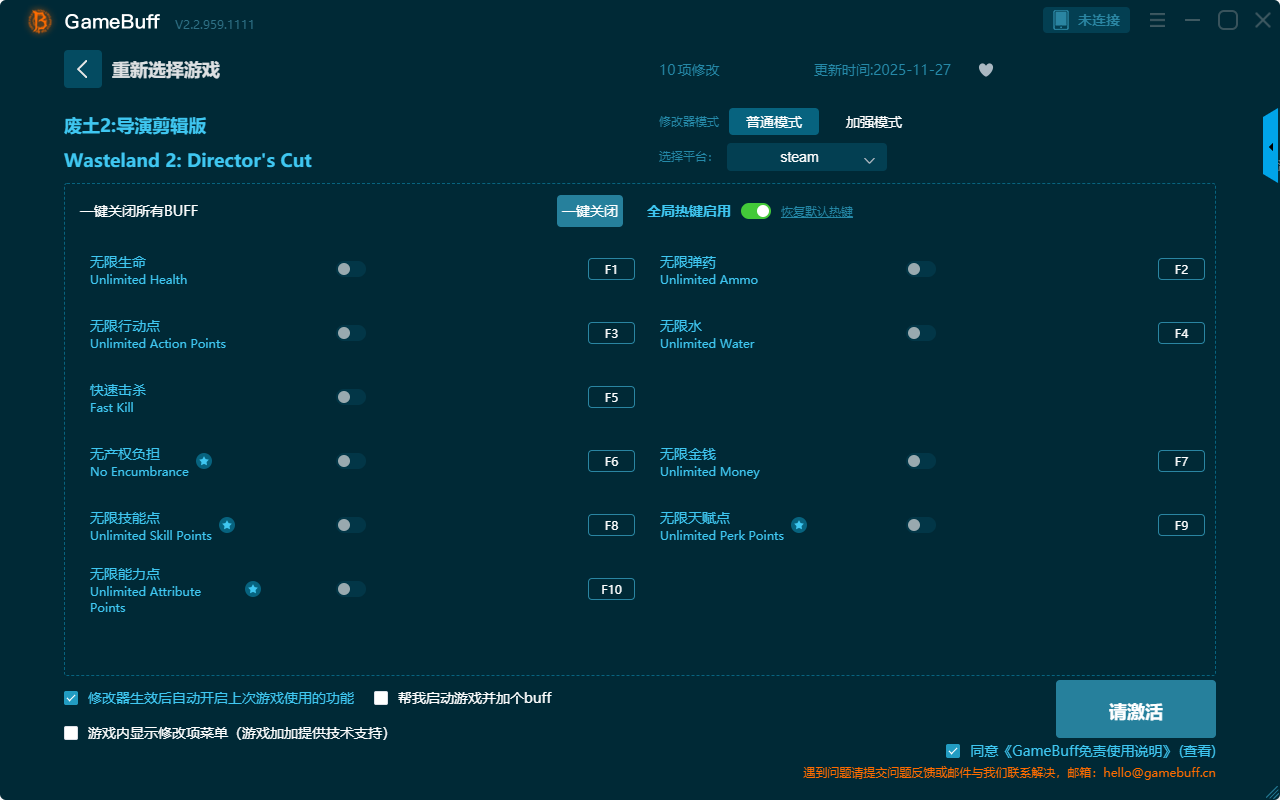
Task: Open the steam platform dropdown
Action: pos(806,157)
